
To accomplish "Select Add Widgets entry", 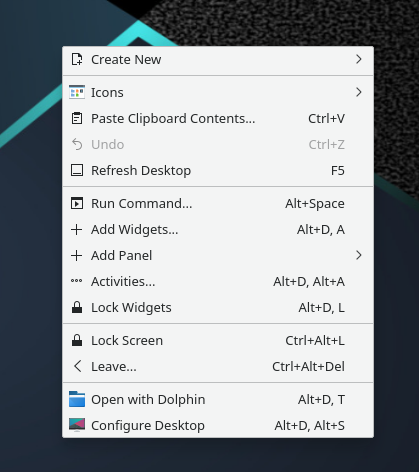I will pyautogui.click(x=218, y=229).
